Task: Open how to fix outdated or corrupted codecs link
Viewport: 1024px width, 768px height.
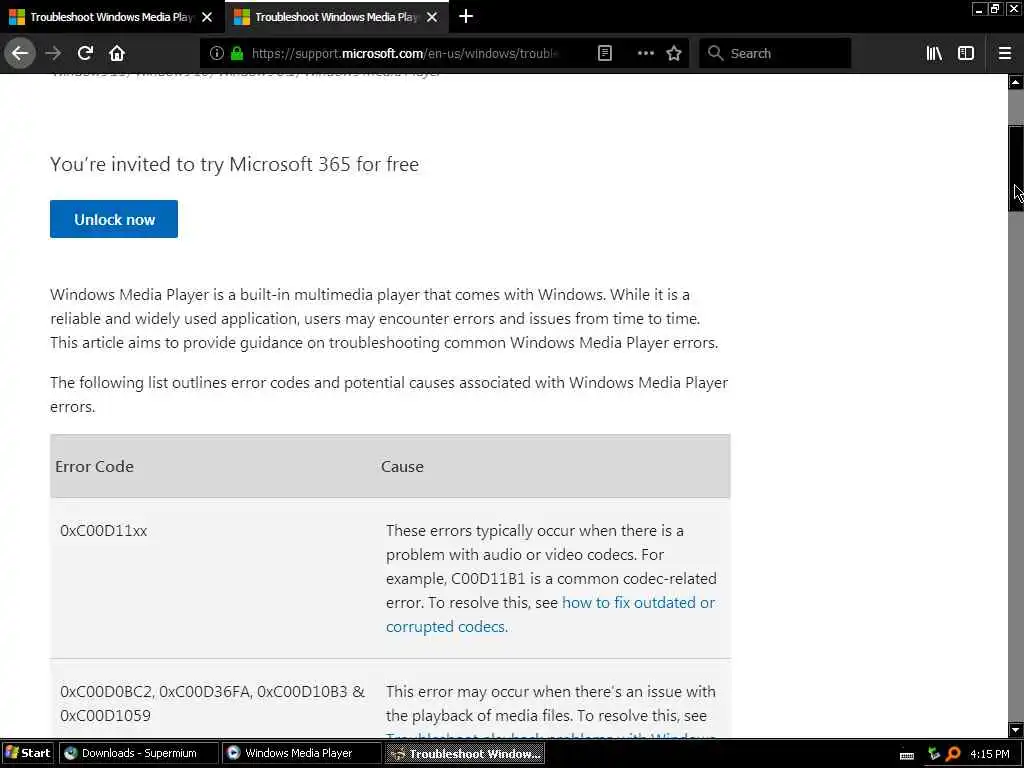Action: [551, 615]
